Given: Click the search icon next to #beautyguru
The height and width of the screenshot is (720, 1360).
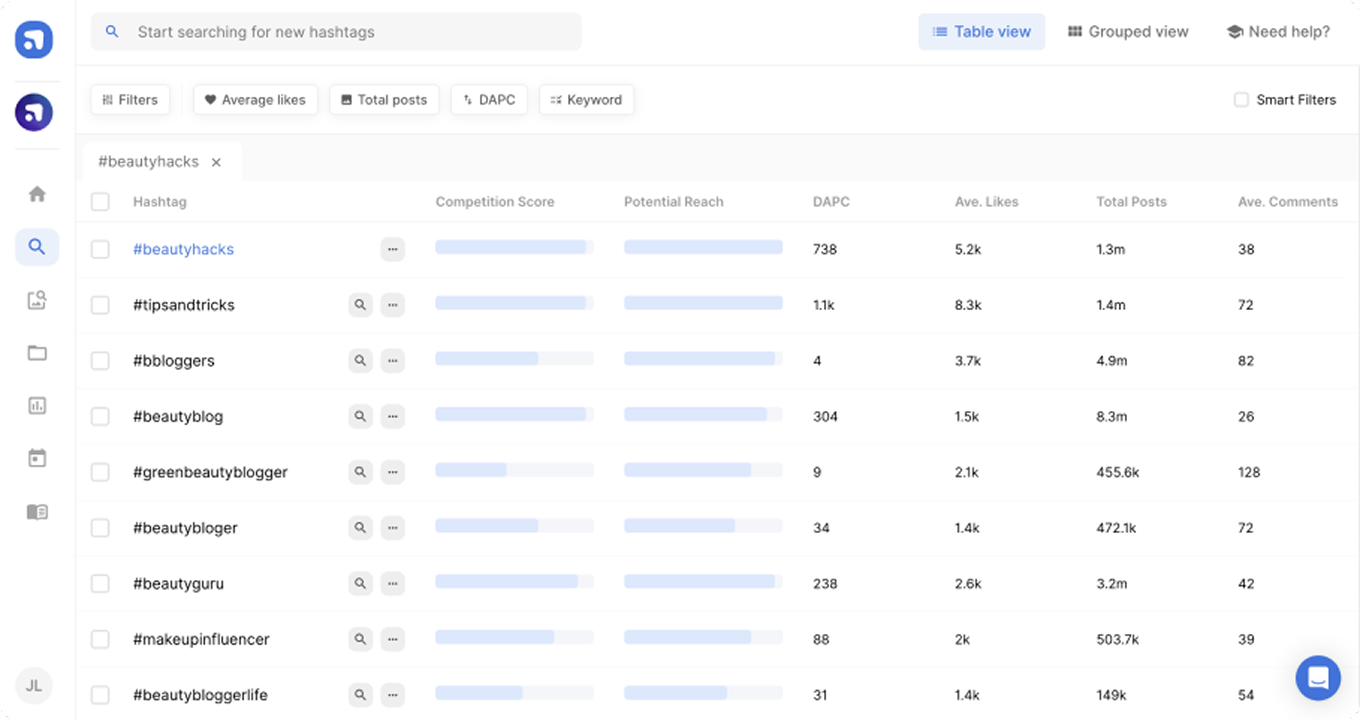Looking at the screenshot, I should (360, 584).
